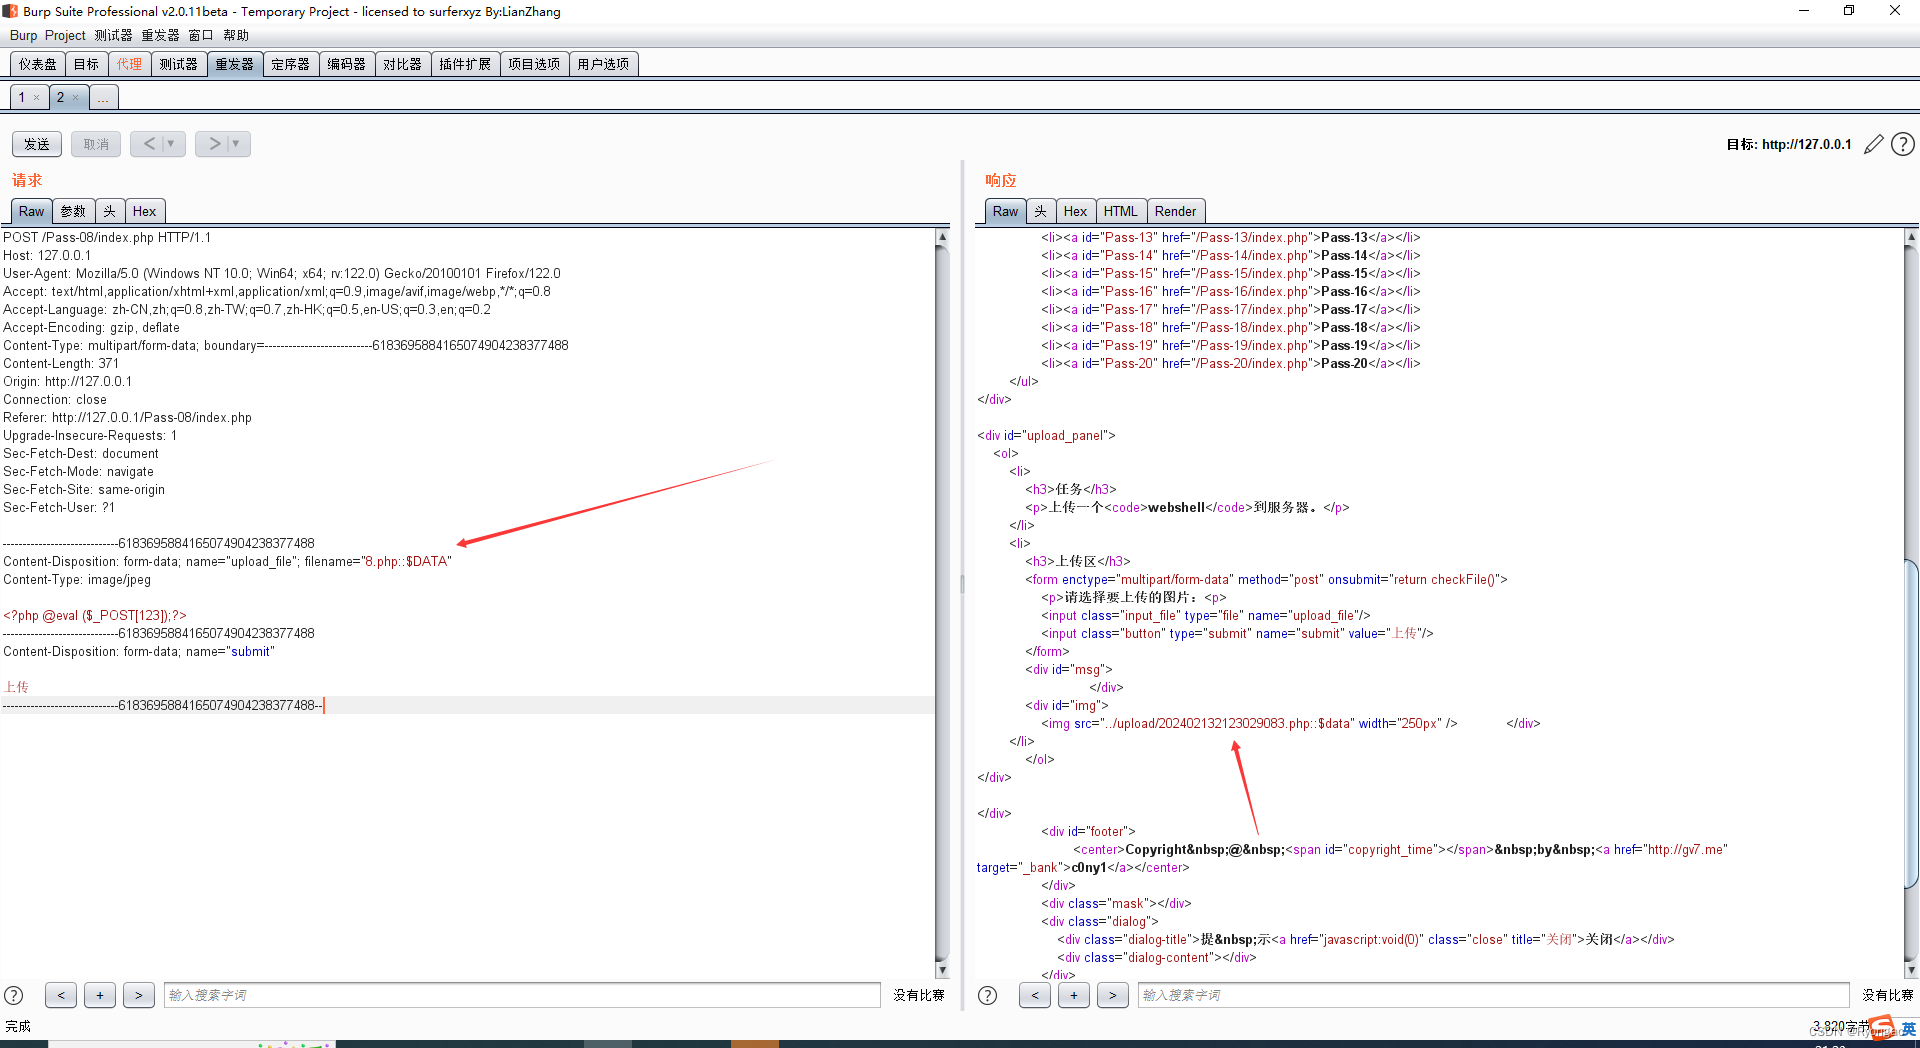Select the response Hex tab

click(x=1075, y=211)
